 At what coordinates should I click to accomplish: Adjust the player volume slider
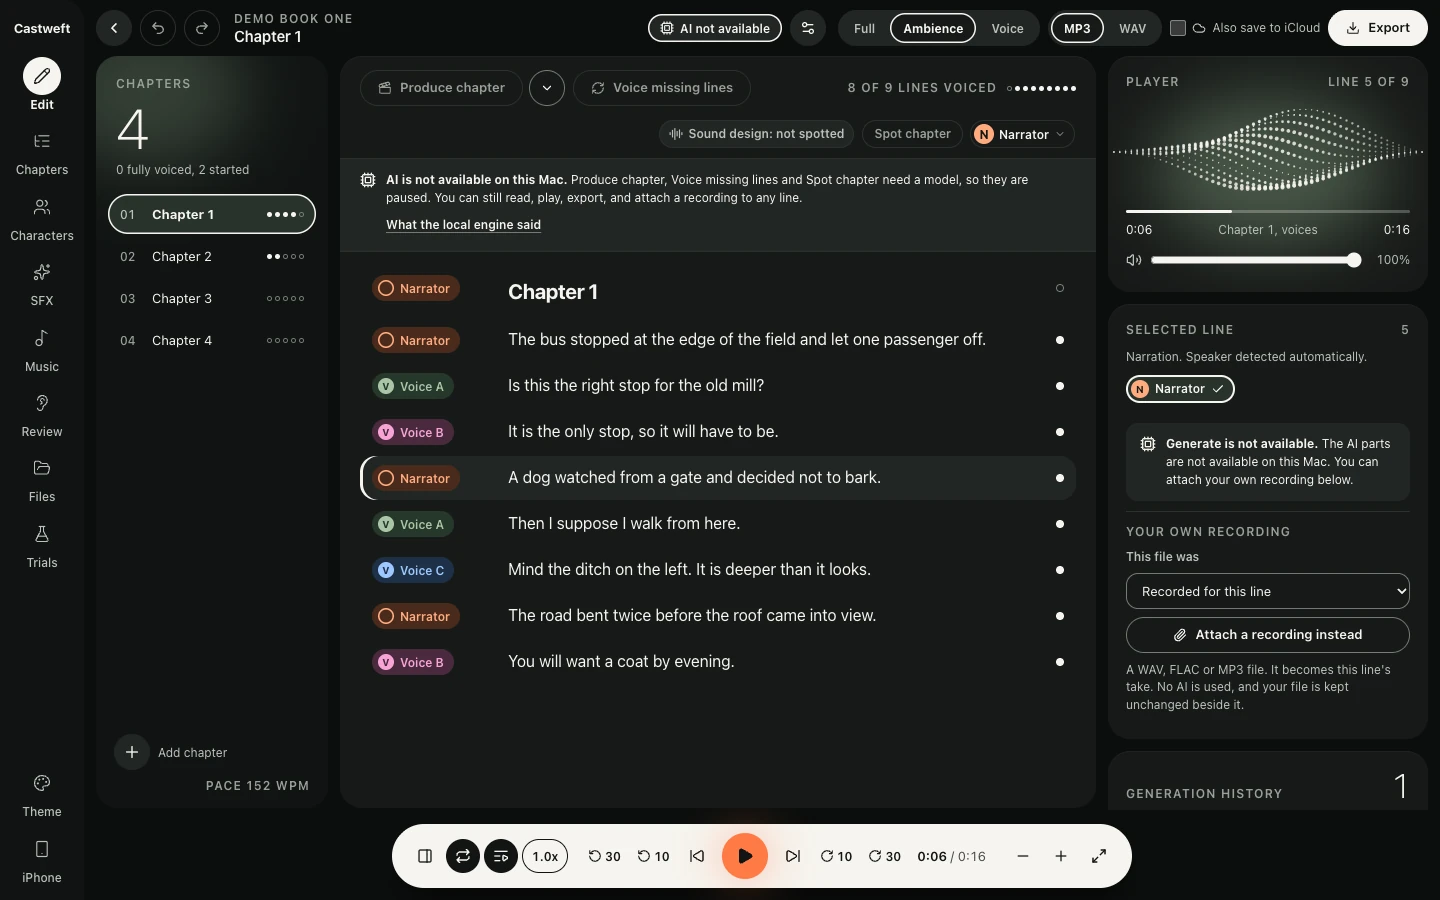(1256, 260)
